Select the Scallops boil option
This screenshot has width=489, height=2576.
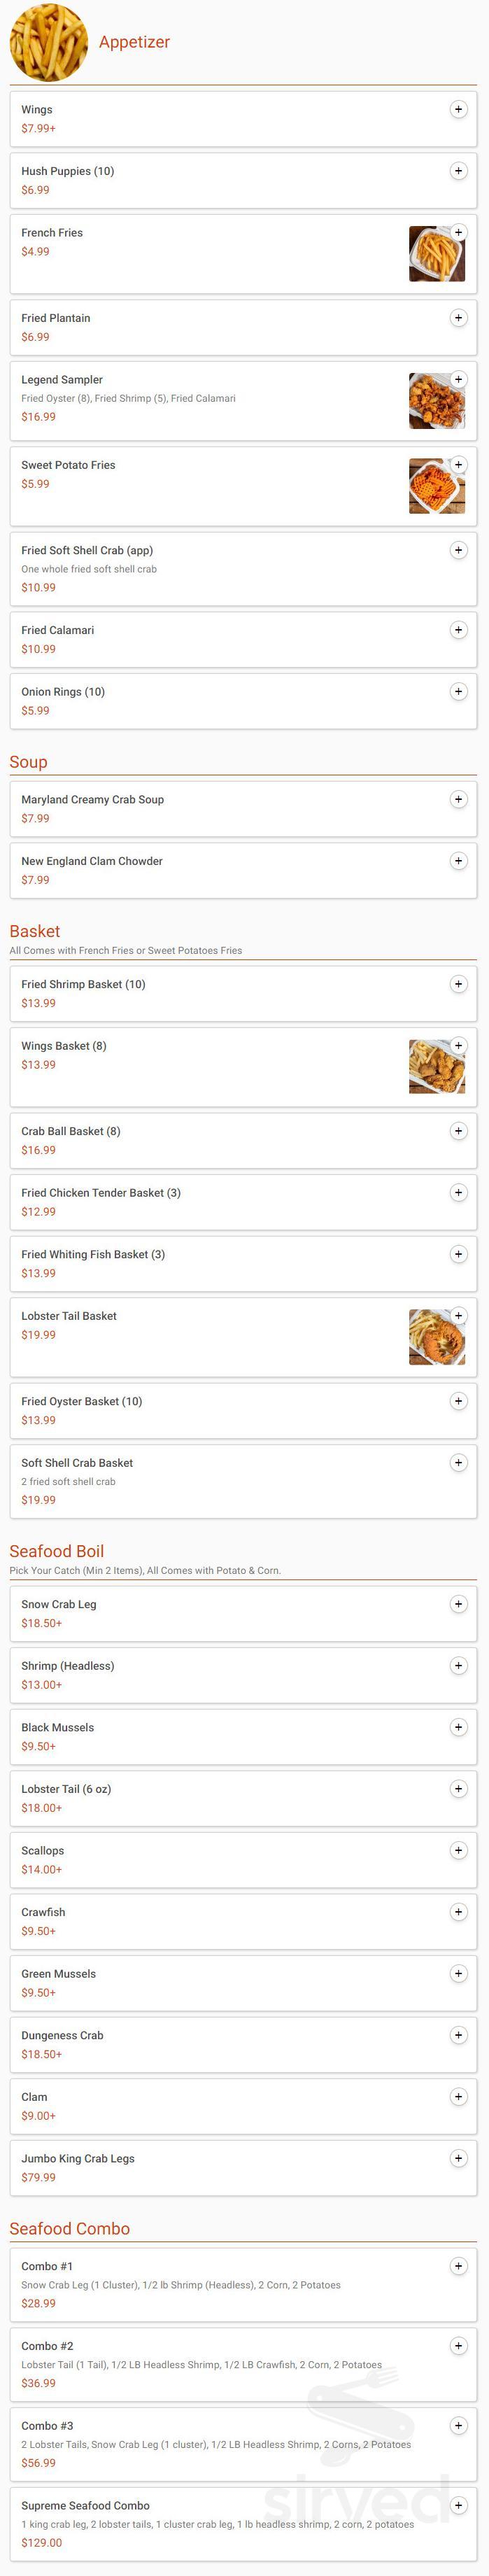coord(458,1850)
